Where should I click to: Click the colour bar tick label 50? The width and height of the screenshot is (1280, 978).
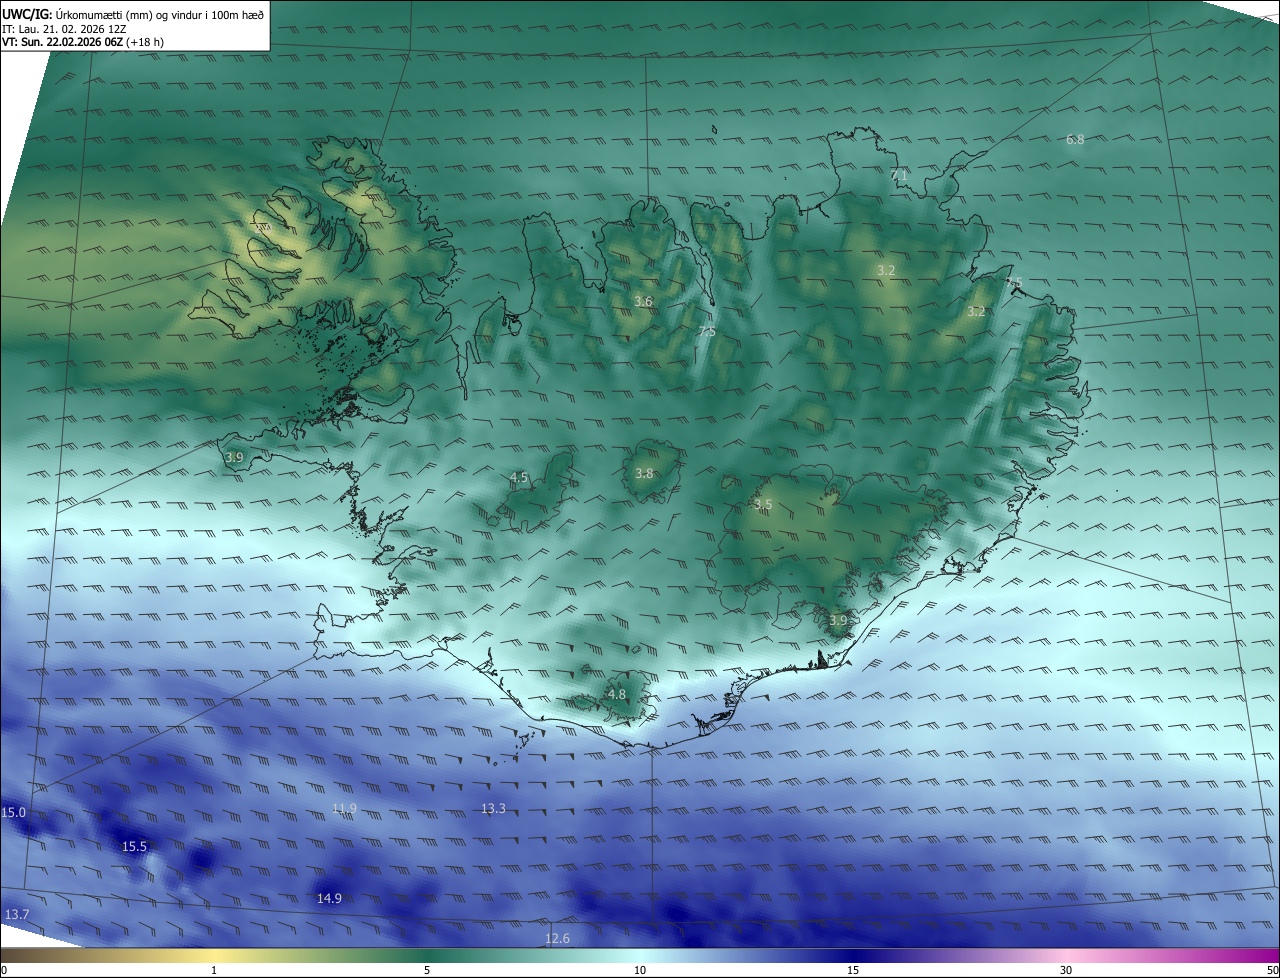click(1272, 970)
